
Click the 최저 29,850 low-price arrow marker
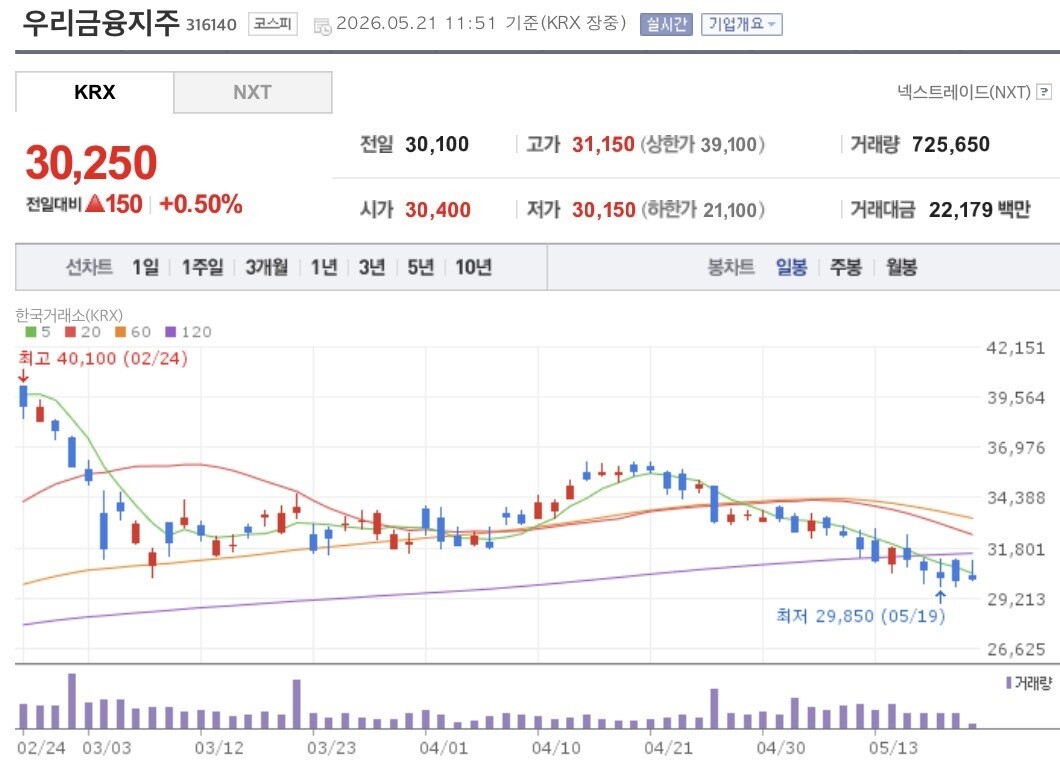pyautogui.click(x=940, y=596)
